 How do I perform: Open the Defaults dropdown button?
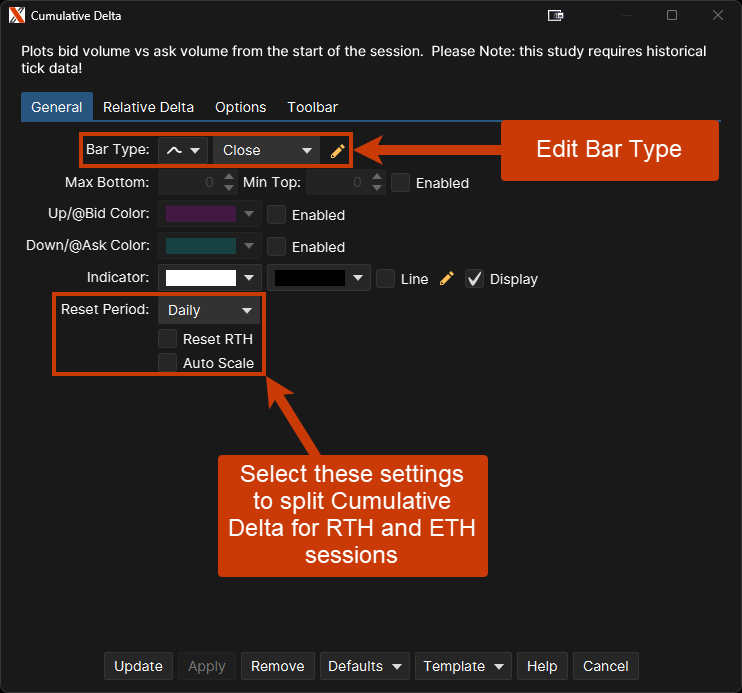[366, 666]
